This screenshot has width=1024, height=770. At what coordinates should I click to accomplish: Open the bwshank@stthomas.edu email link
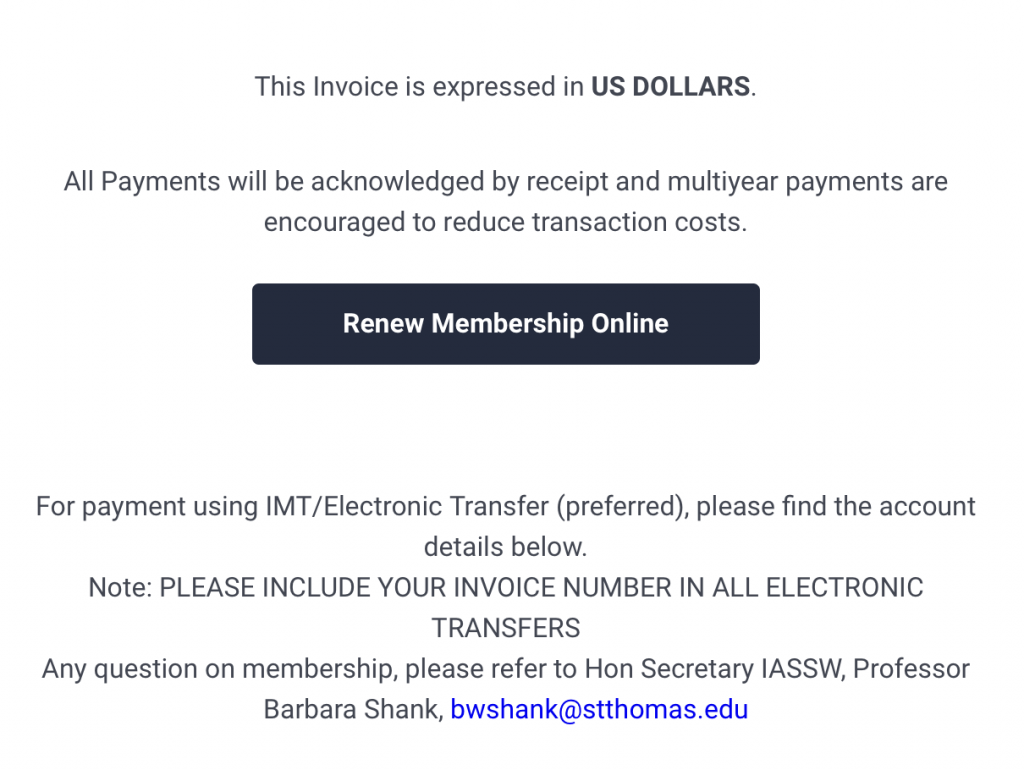[599, 709]
